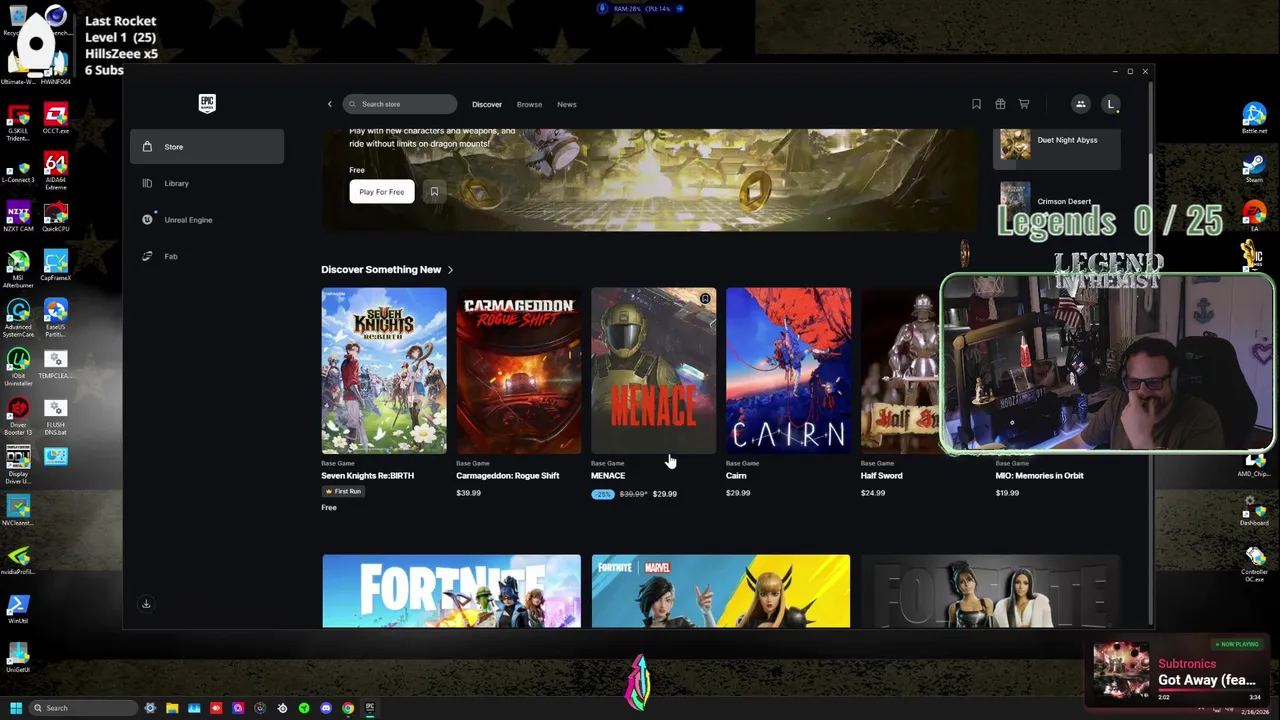Switch to the Discover tab

pyautogui.click(x=487, y=104)
